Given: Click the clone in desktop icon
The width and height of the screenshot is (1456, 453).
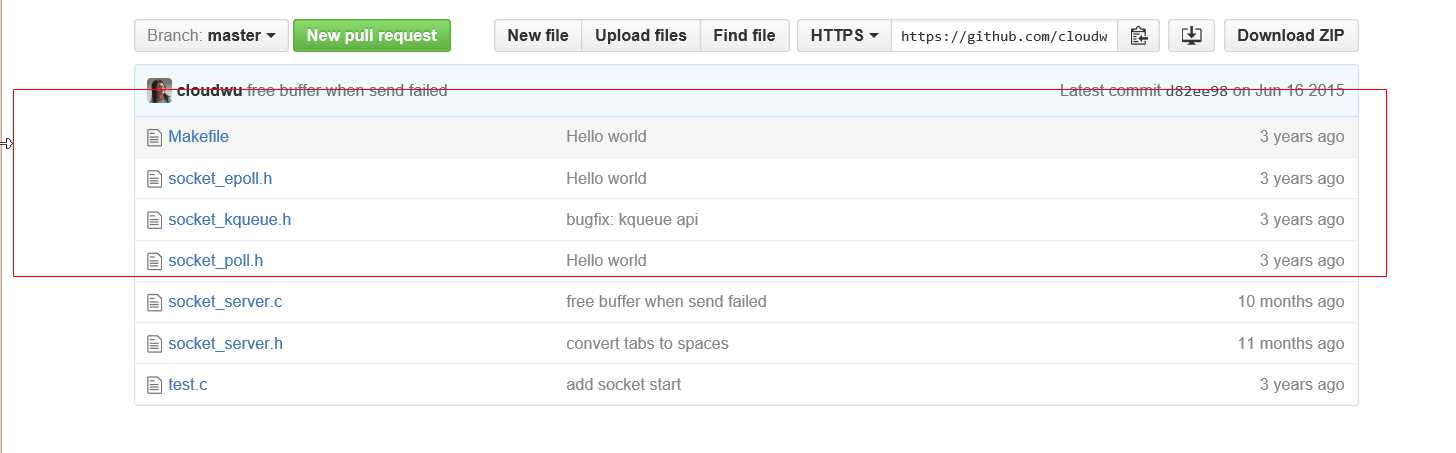Looking at the screenshot, I should click(1190, 36).
